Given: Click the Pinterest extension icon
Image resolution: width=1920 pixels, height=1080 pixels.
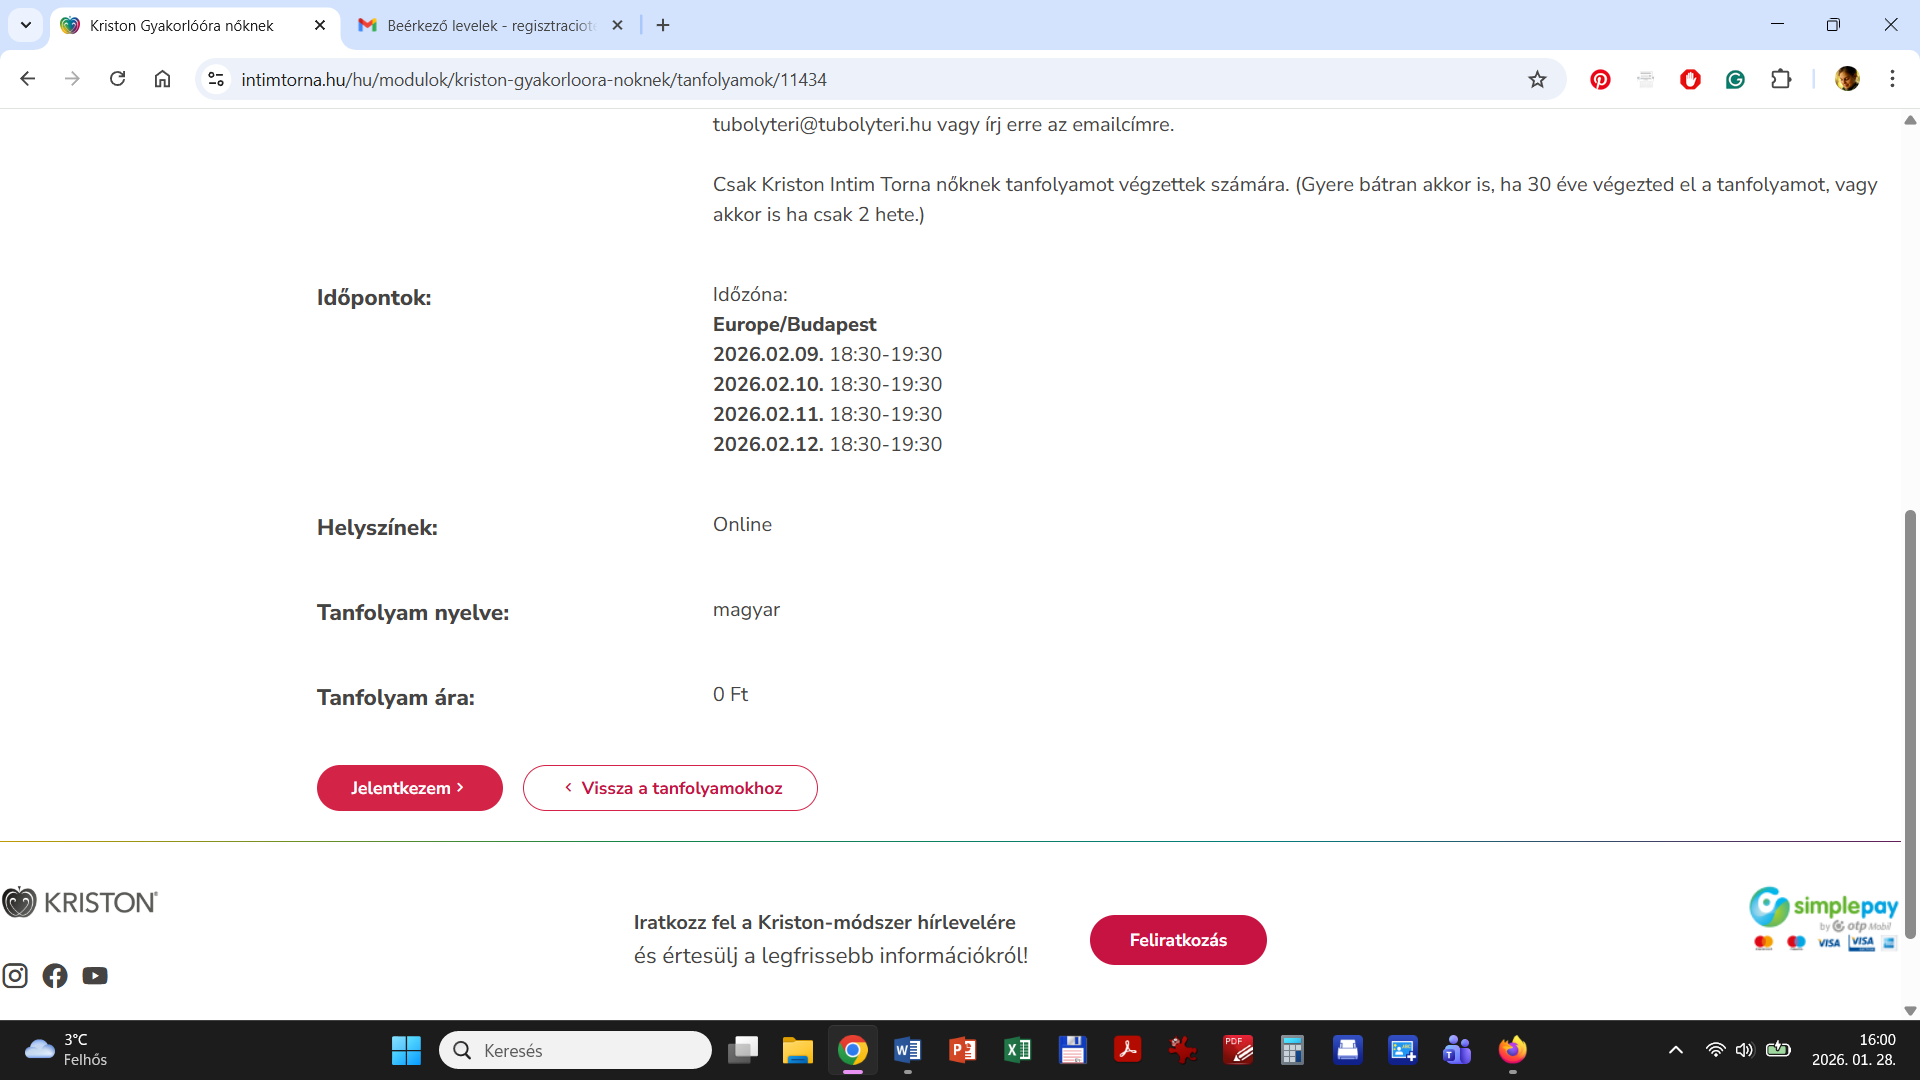Looking at the screenshot, I should (1600, 79).
